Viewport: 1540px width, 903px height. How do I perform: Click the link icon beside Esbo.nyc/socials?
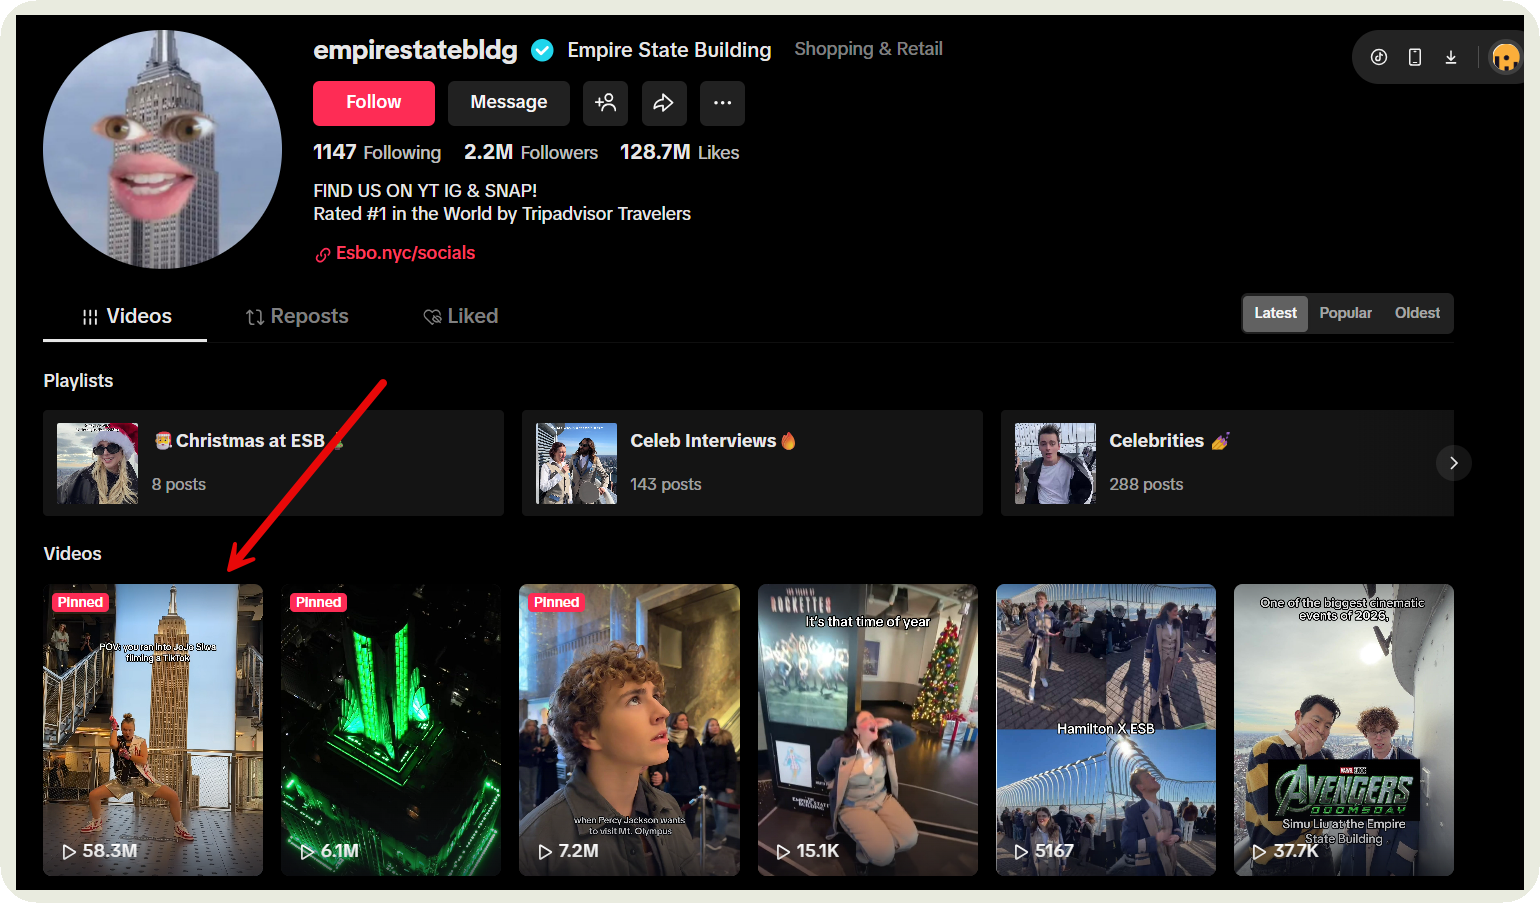[322, 254]
